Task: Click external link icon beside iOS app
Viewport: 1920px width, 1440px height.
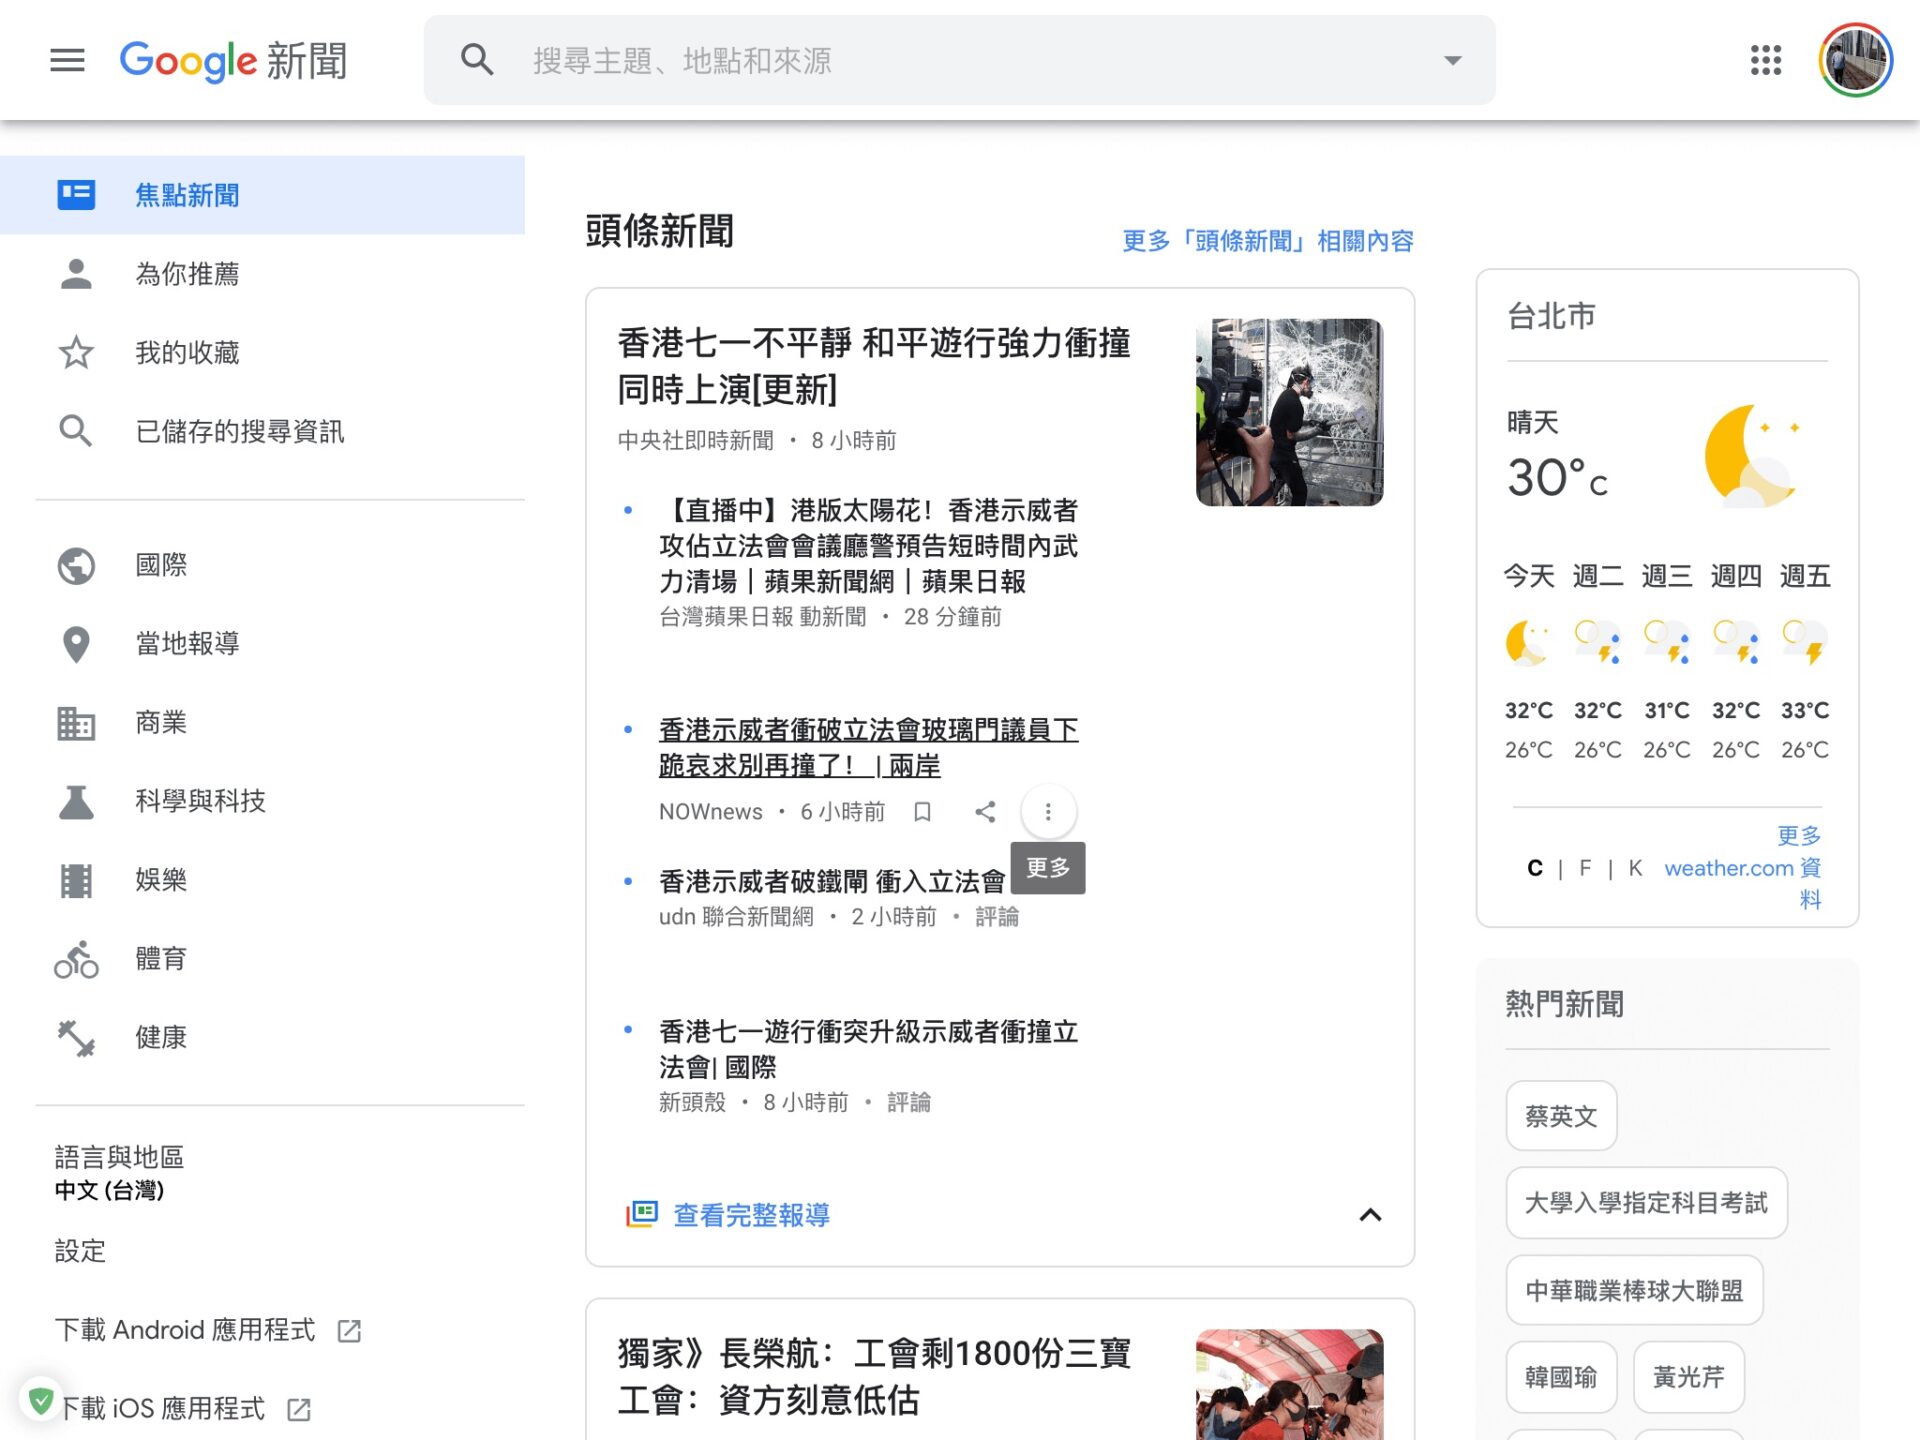Action: (x=299, y=1409)
